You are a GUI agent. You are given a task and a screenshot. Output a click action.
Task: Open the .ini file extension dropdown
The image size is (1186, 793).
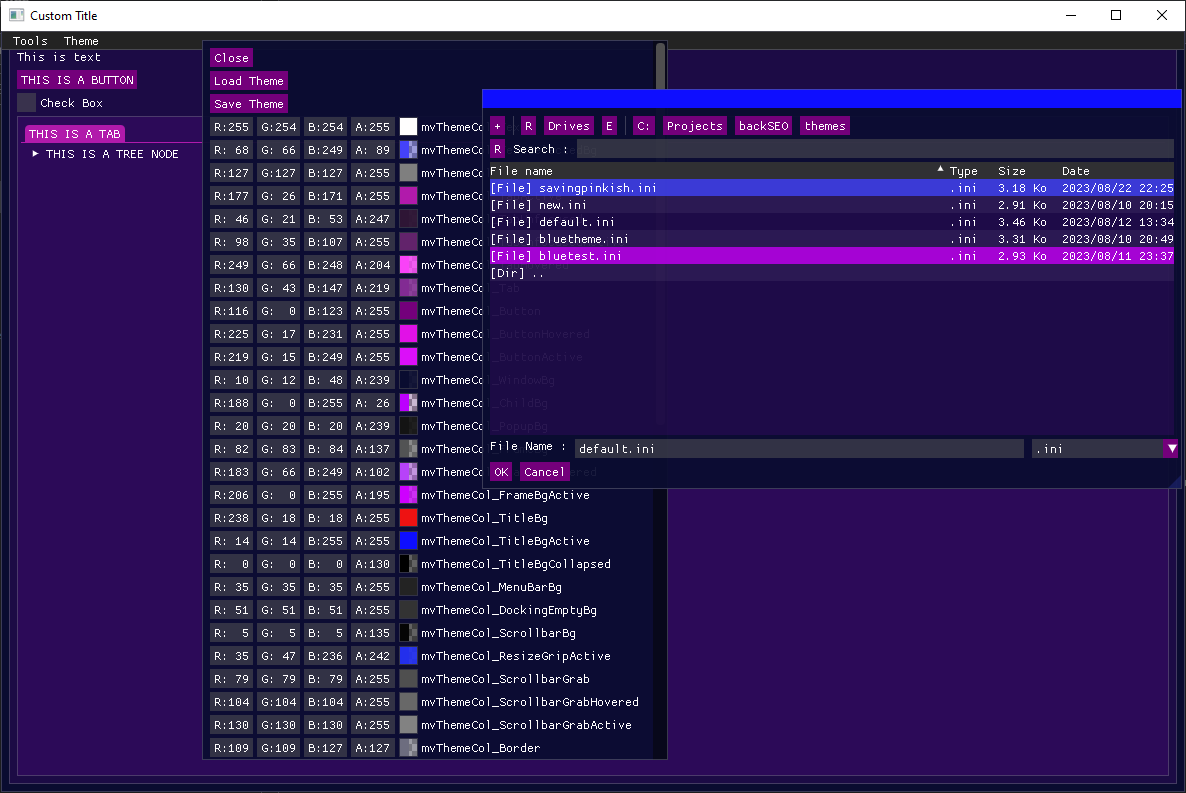coord(1171,448)
